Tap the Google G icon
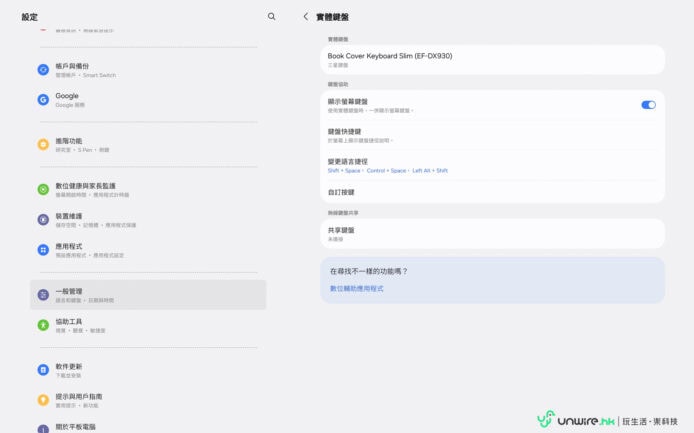 click(x=43, y=100)
